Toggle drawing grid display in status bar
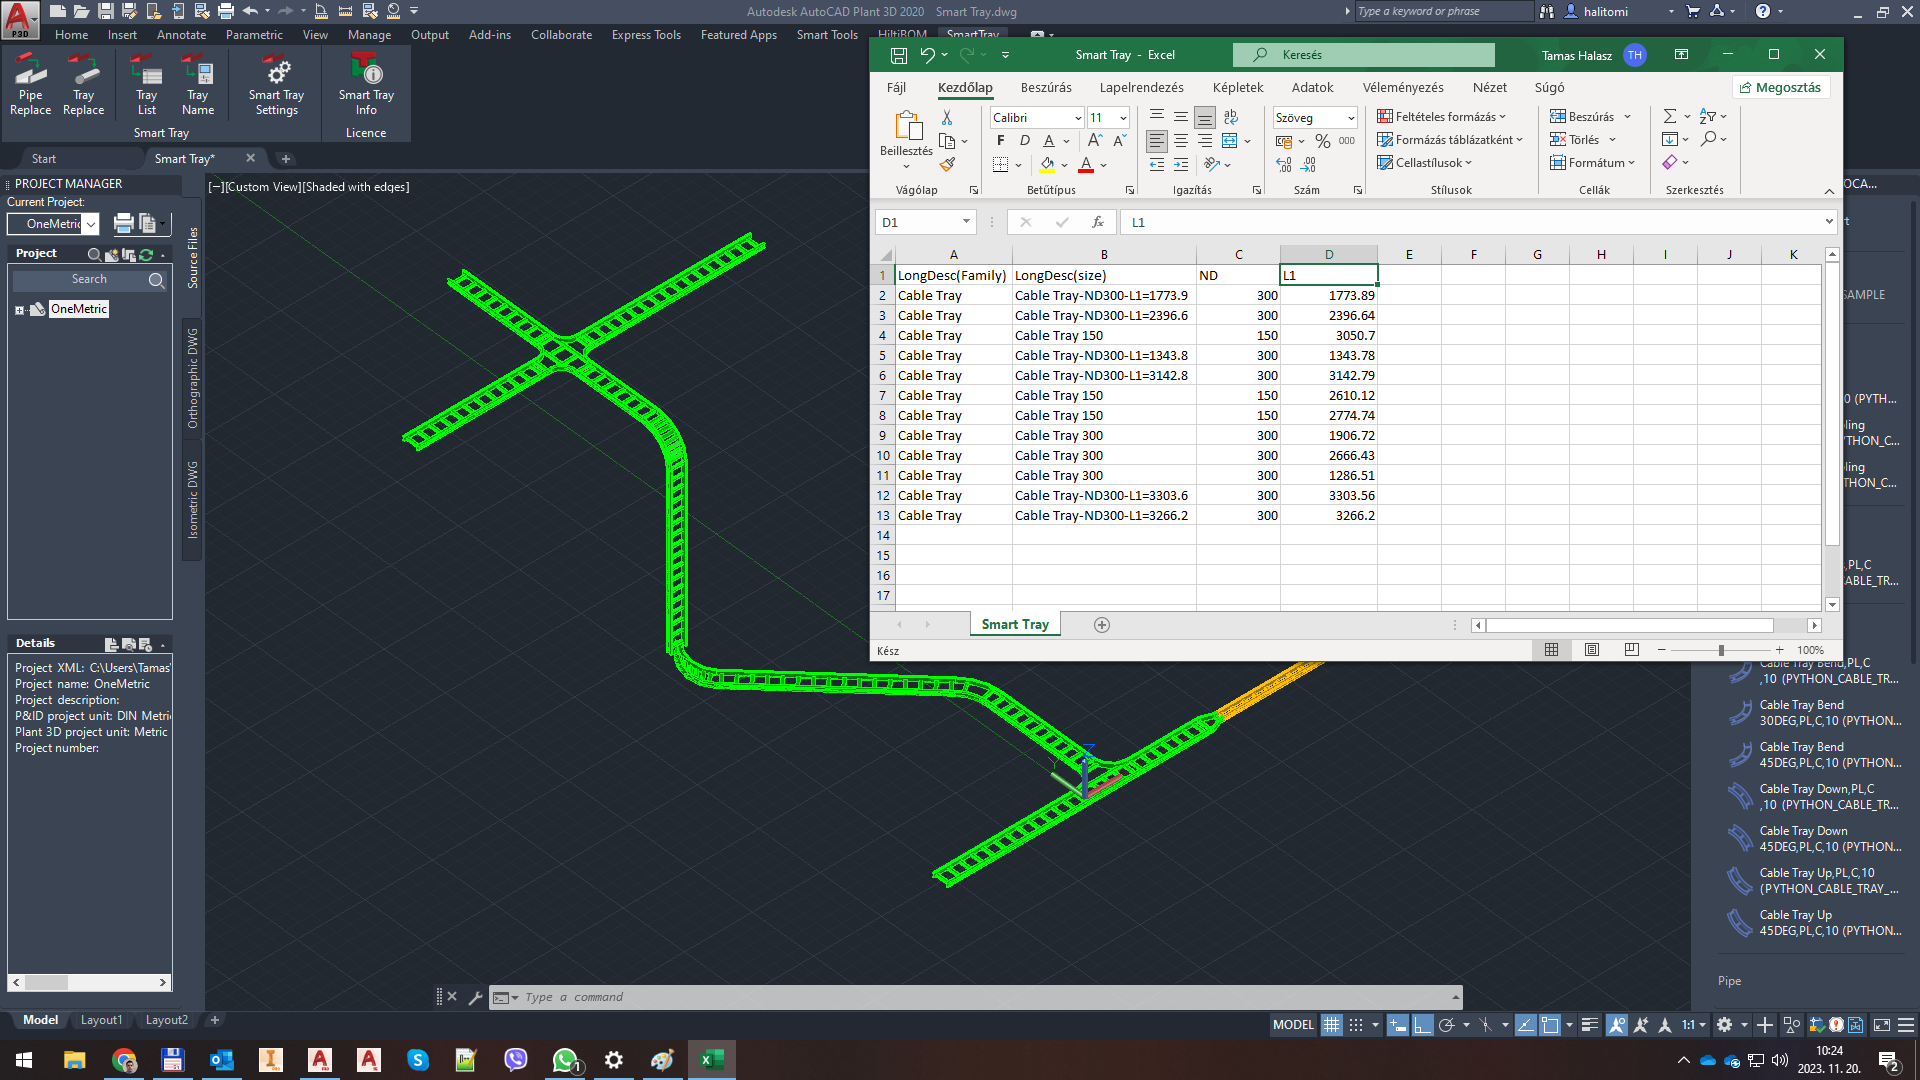 point(1331,1025)
